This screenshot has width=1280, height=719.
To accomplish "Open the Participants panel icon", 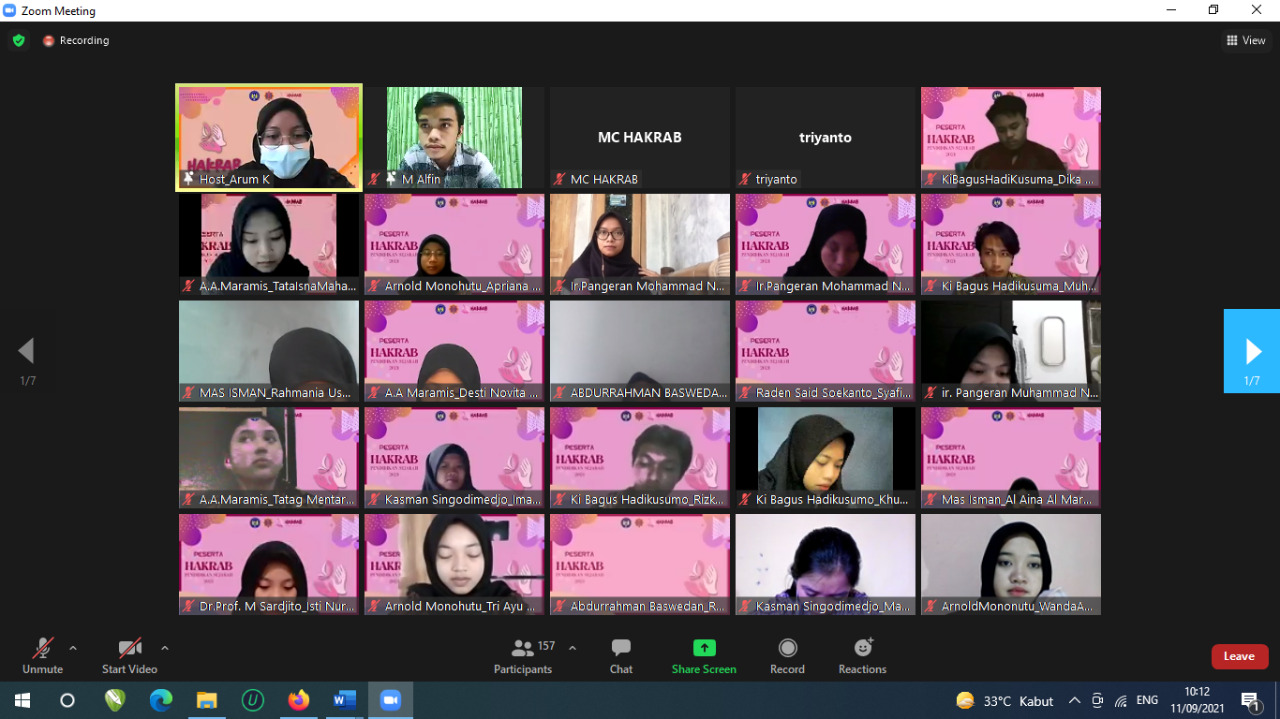I will 522,648.
